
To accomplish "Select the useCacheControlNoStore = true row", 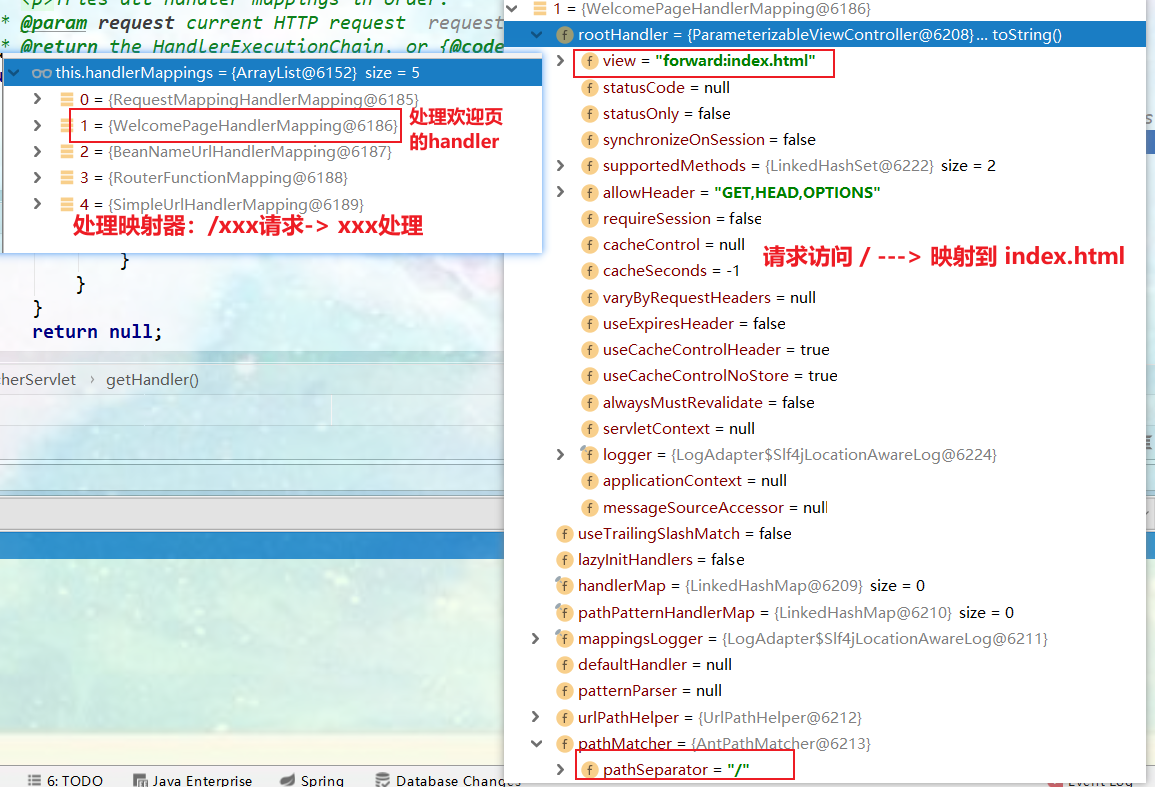I will (709, 376).
